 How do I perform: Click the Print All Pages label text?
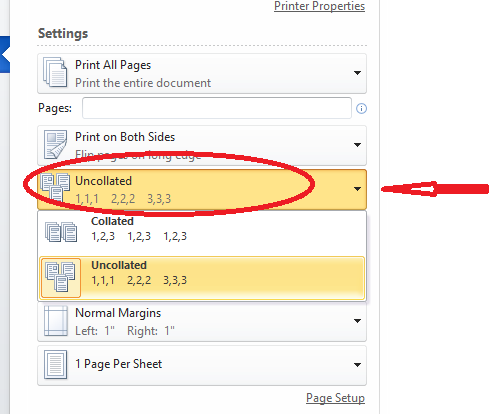pyautogui.click(x=113, y=65)
